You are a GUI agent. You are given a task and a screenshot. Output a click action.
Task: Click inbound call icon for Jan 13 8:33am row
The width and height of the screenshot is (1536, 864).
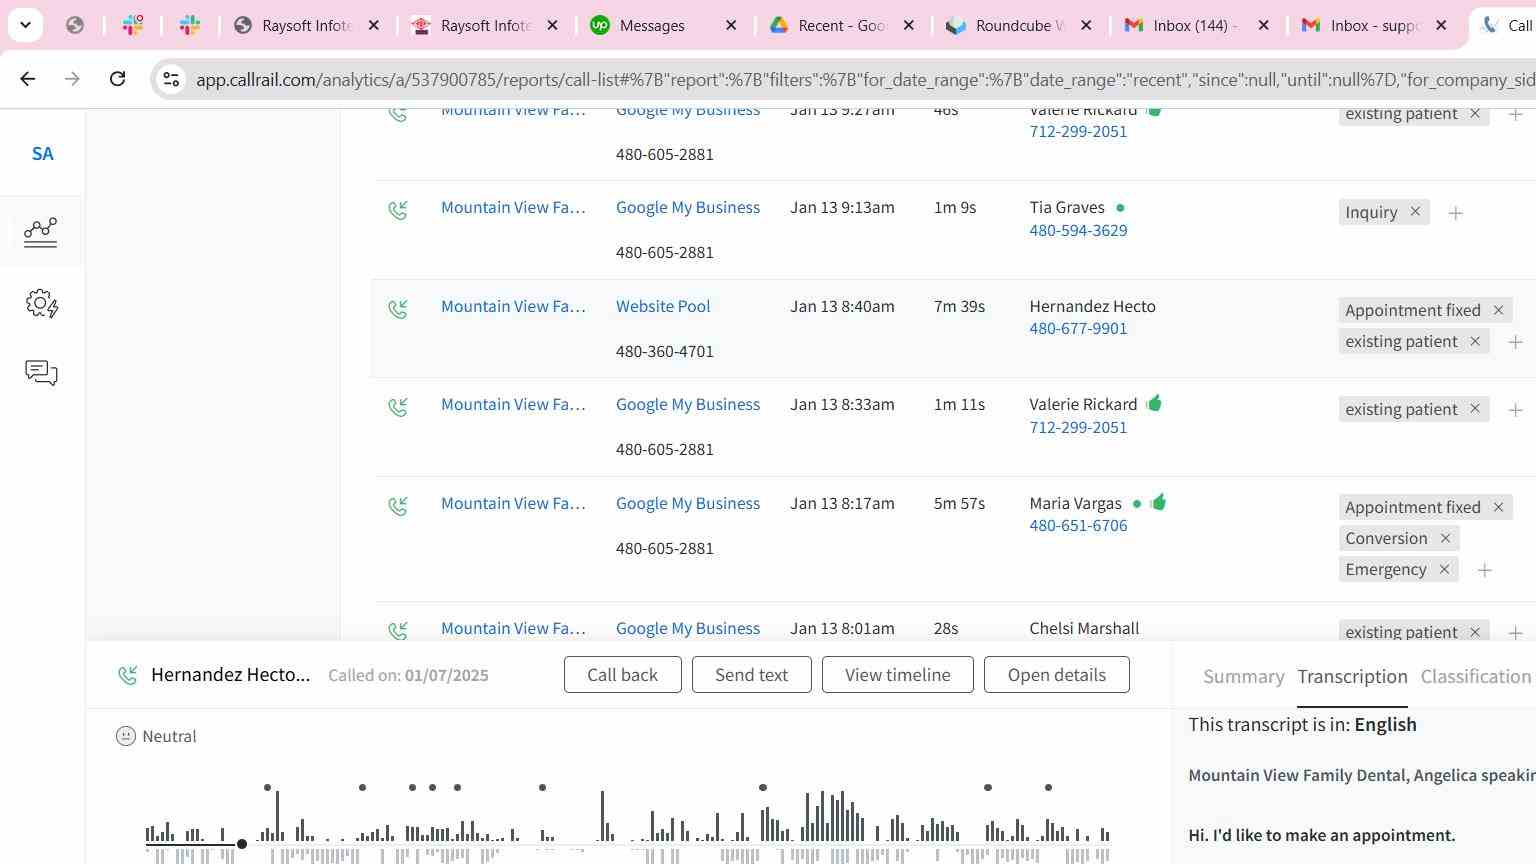(x=398, y=407)
